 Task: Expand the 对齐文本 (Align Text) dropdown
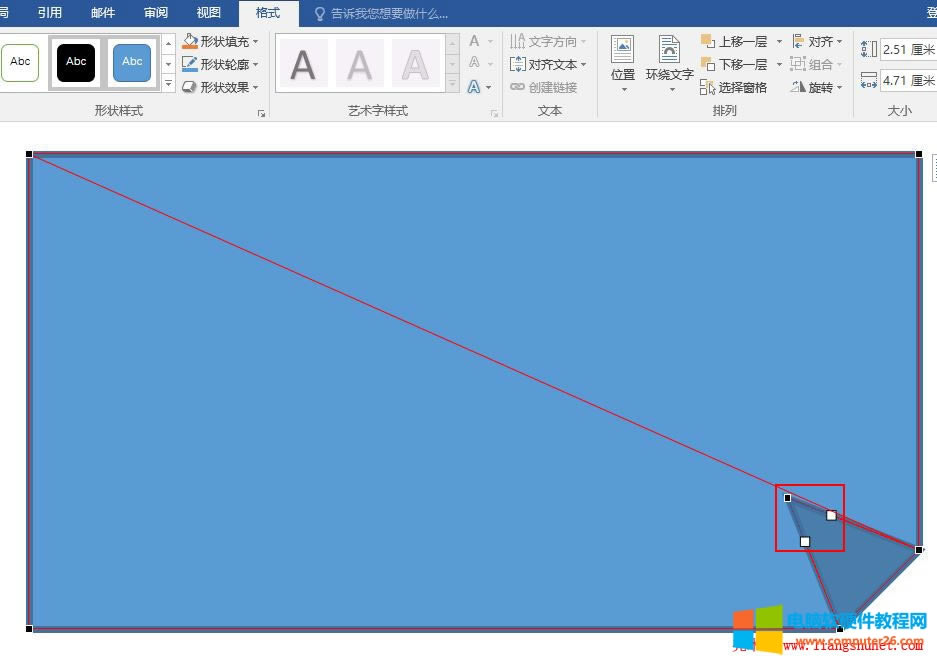pos(547,64)
